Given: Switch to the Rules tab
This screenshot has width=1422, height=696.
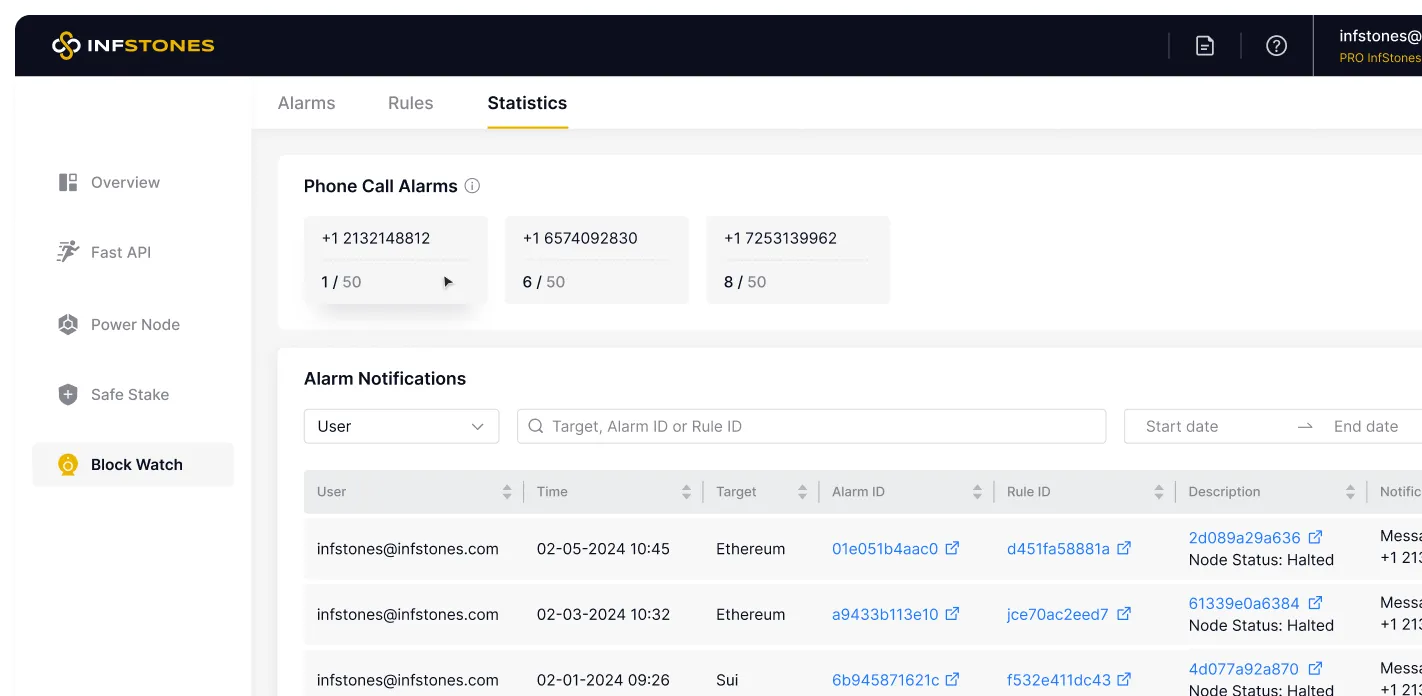Looking at the screenshot, I should pos(410,103).
